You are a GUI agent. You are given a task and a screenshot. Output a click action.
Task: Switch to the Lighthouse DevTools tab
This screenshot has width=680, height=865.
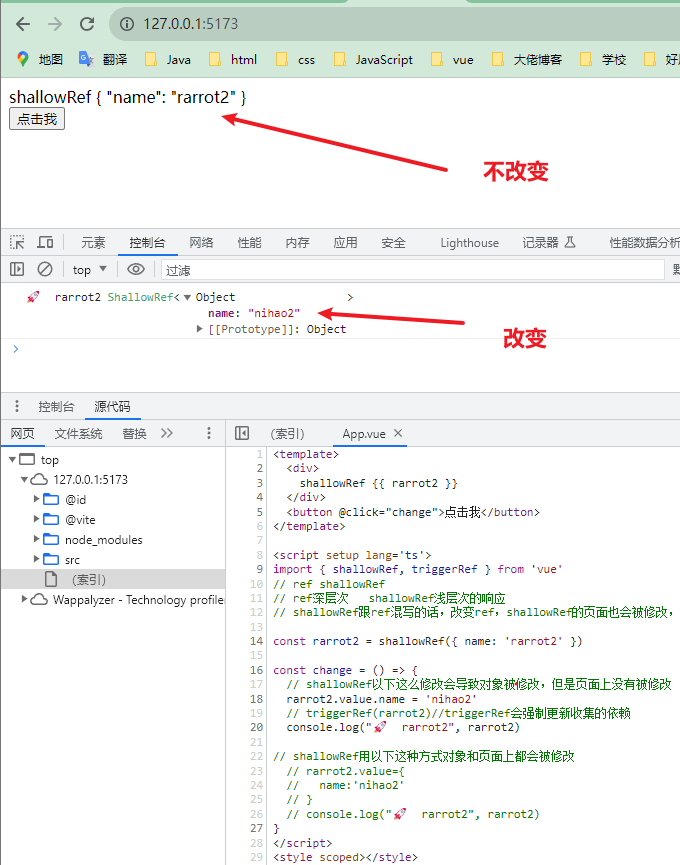point(469,243)
